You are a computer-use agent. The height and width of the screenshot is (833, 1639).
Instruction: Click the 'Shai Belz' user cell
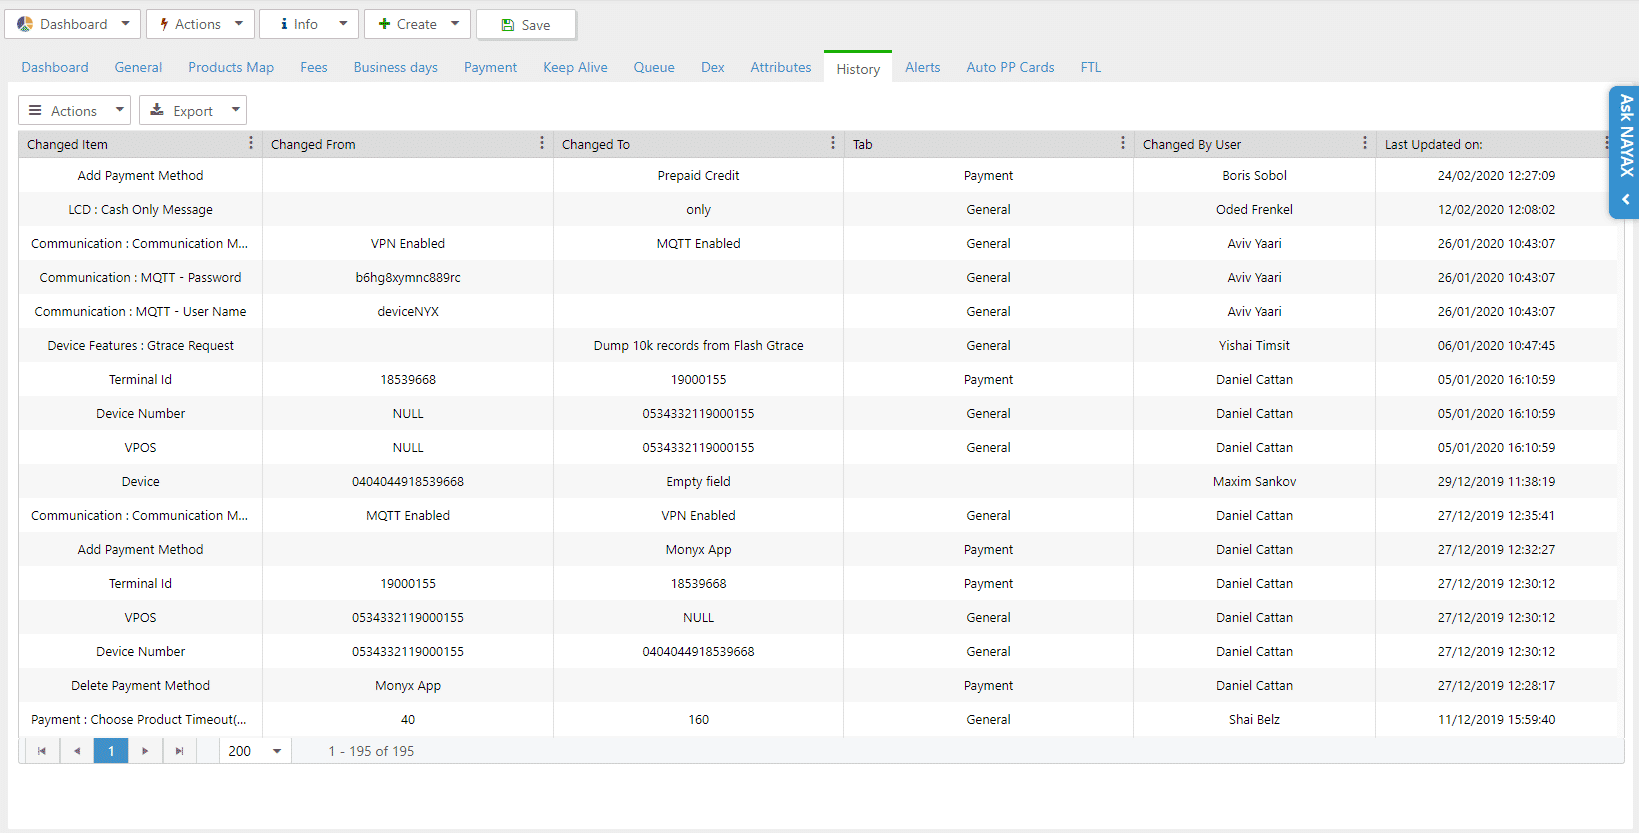(x=1254, y=719)
